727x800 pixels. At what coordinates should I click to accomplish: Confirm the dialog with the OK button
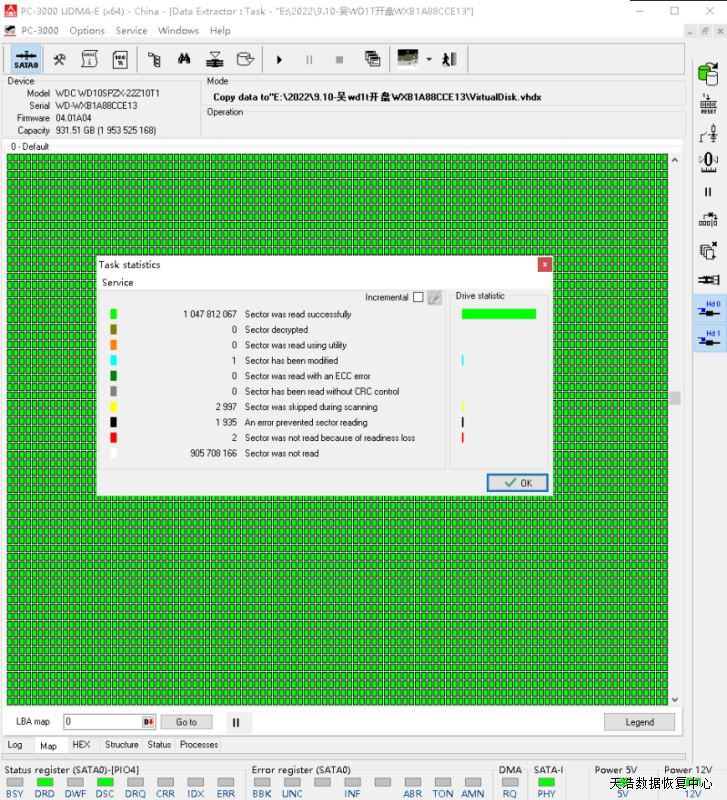517,483
